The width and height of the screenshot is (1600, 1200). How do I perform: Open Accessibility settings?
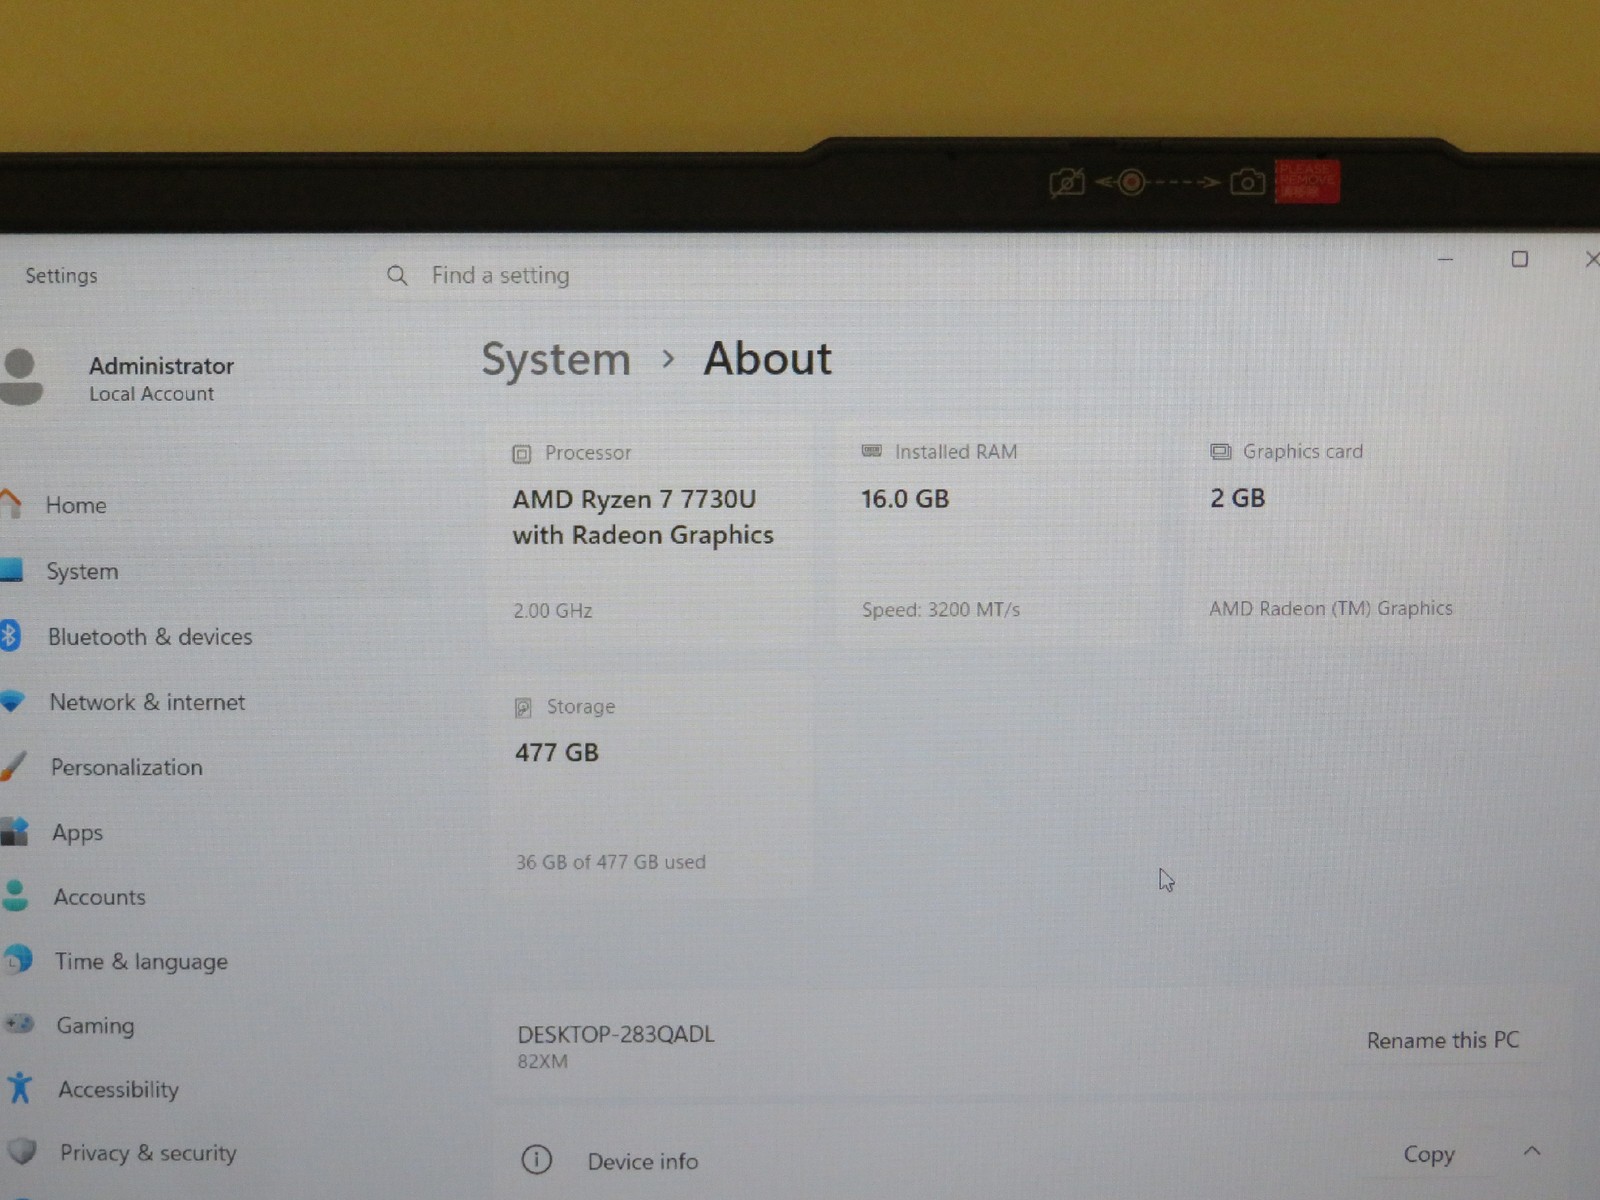pos(118,1089)
